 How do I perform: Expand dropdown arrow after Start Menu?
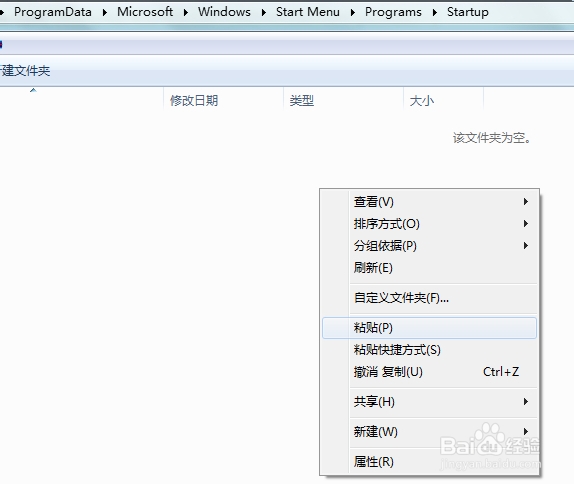pos(353,12)
